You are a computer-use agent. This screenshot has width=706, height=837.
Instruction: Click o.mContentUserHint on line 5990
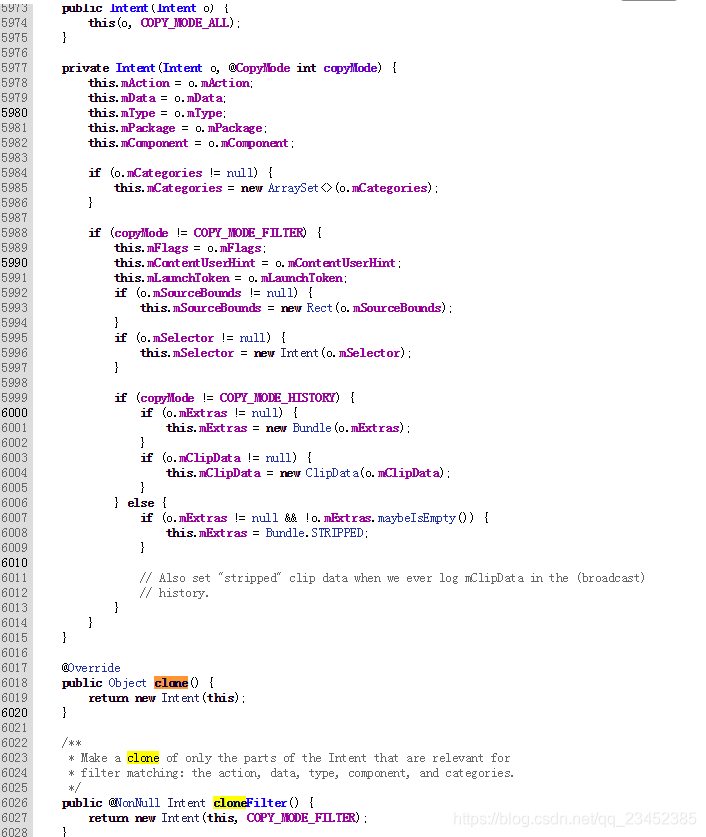(x=335, y=263)
